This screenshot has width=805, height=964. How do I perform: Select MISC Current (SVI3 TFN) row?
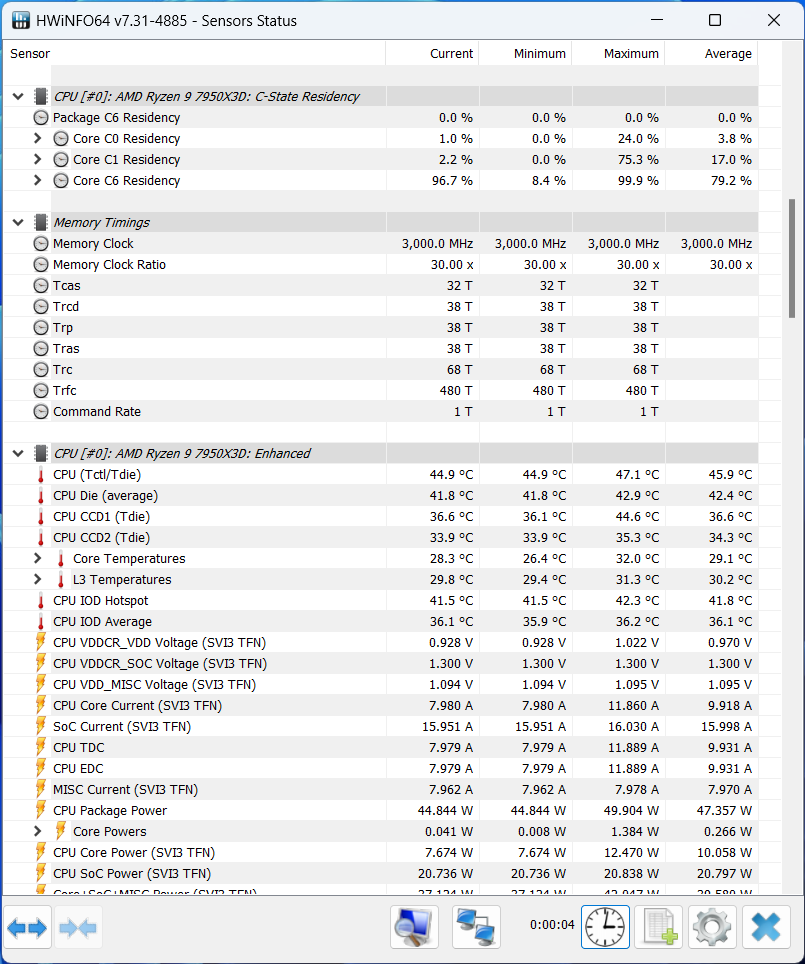pos(381,789)
